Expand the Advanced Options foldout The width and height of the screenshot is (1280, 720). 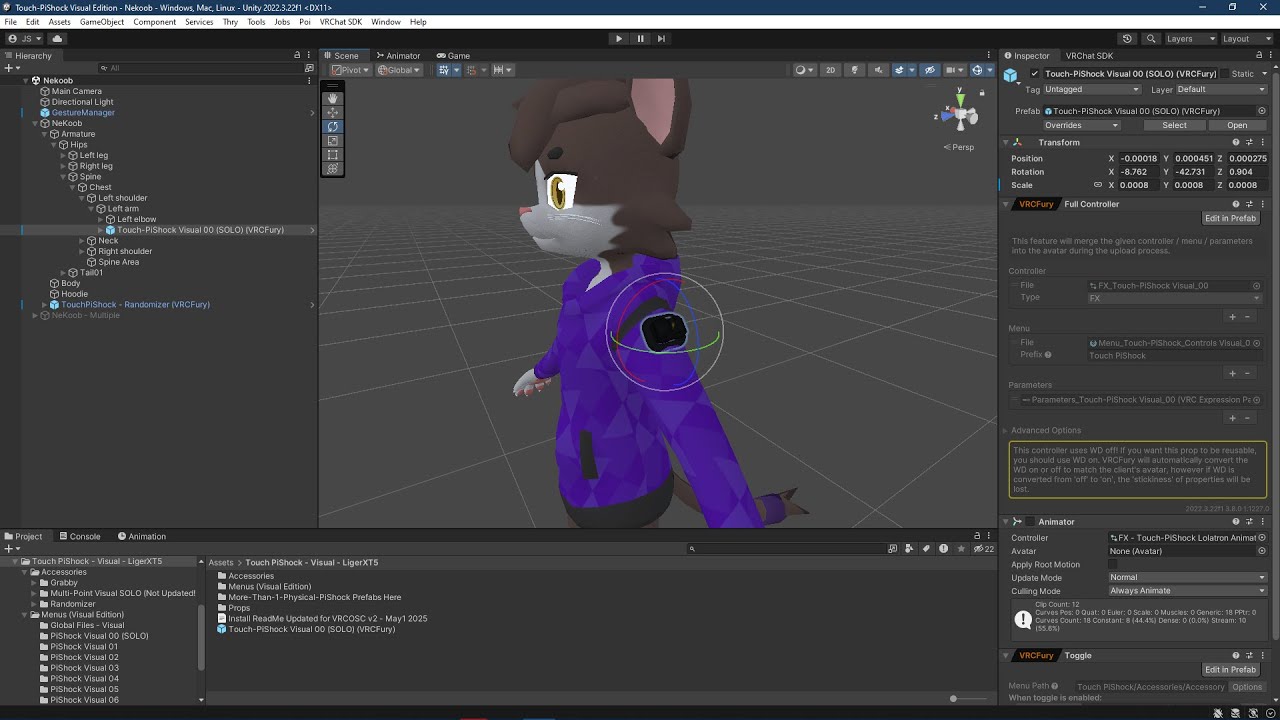[x=1006, y=431]
